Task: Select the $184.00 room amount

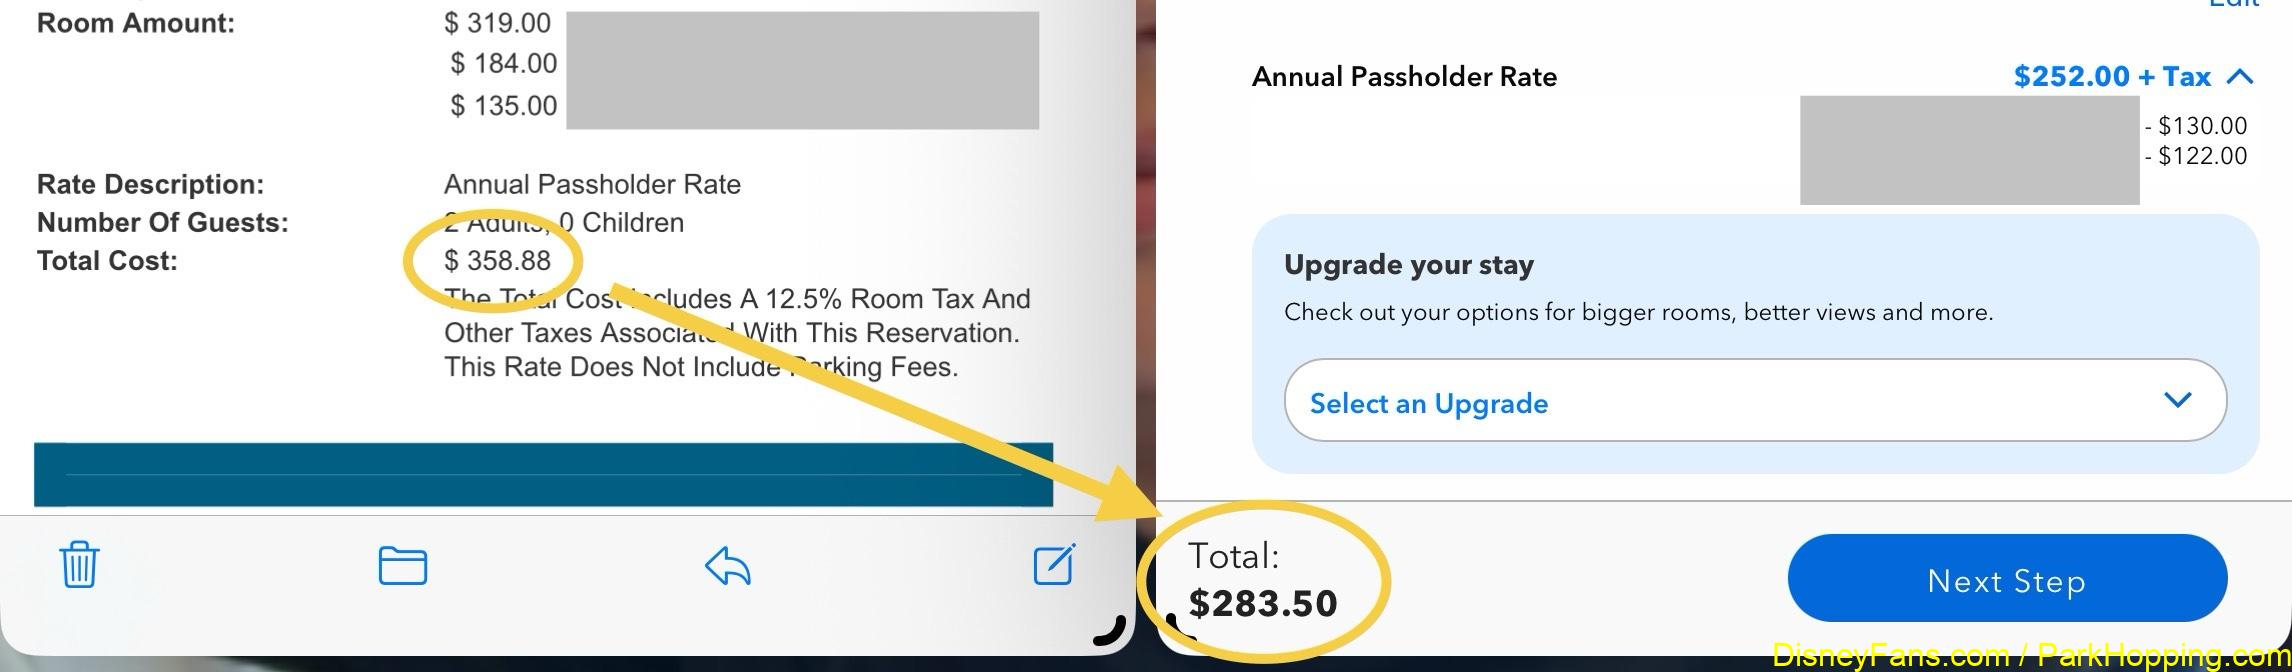Action: click(503, 64)
